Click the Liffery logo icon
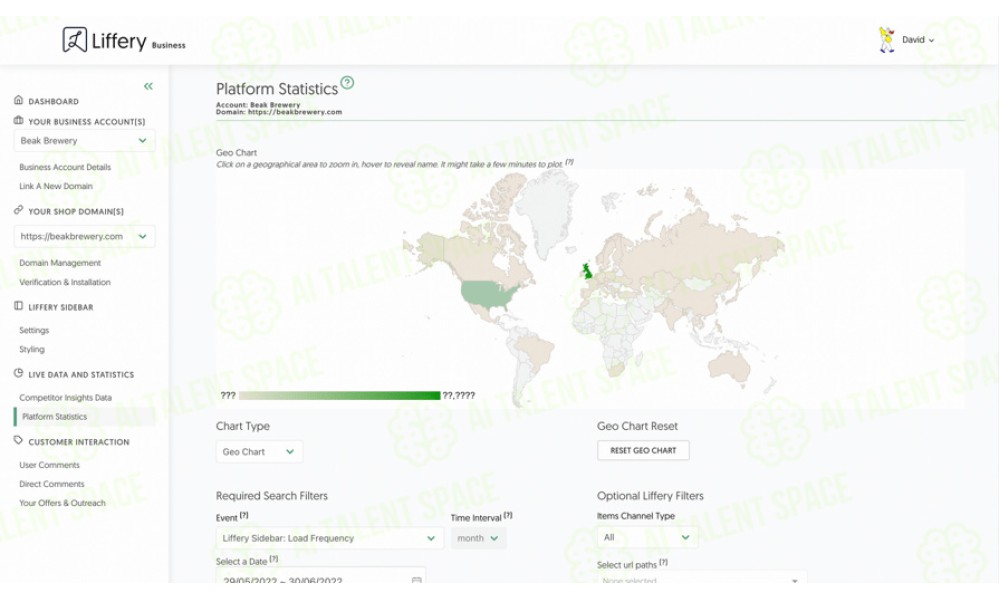Image resolution: width=1000 pixels, height=600 pixels. click(75, 40)
